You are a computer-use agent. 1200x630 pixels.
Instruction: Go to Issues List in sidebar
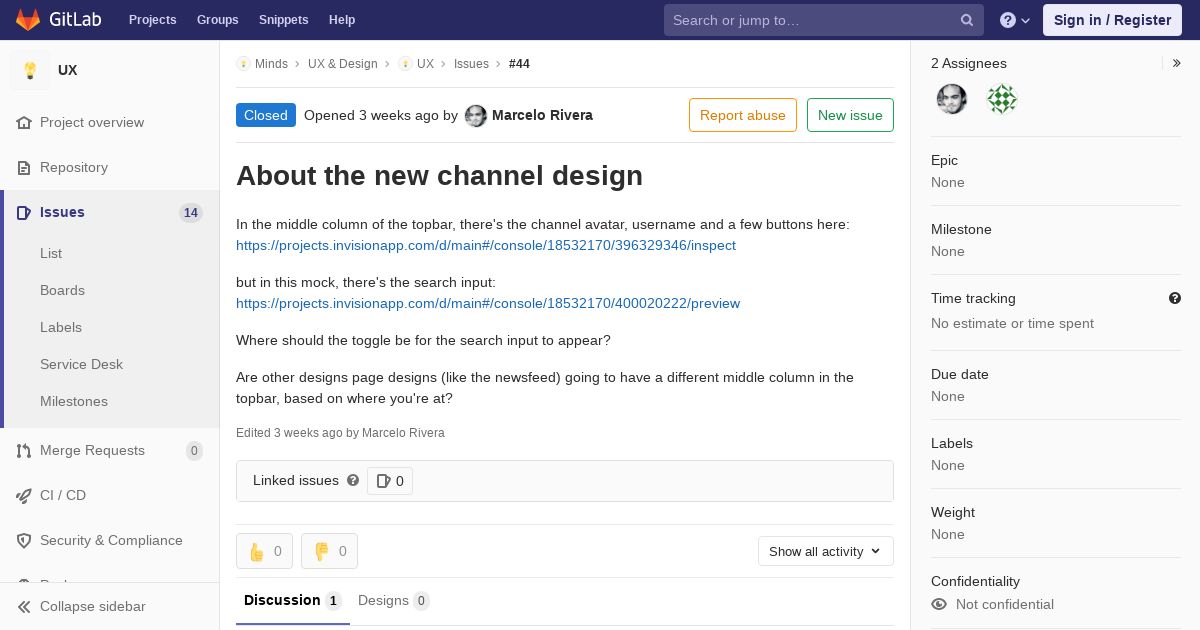click(51, 253)
